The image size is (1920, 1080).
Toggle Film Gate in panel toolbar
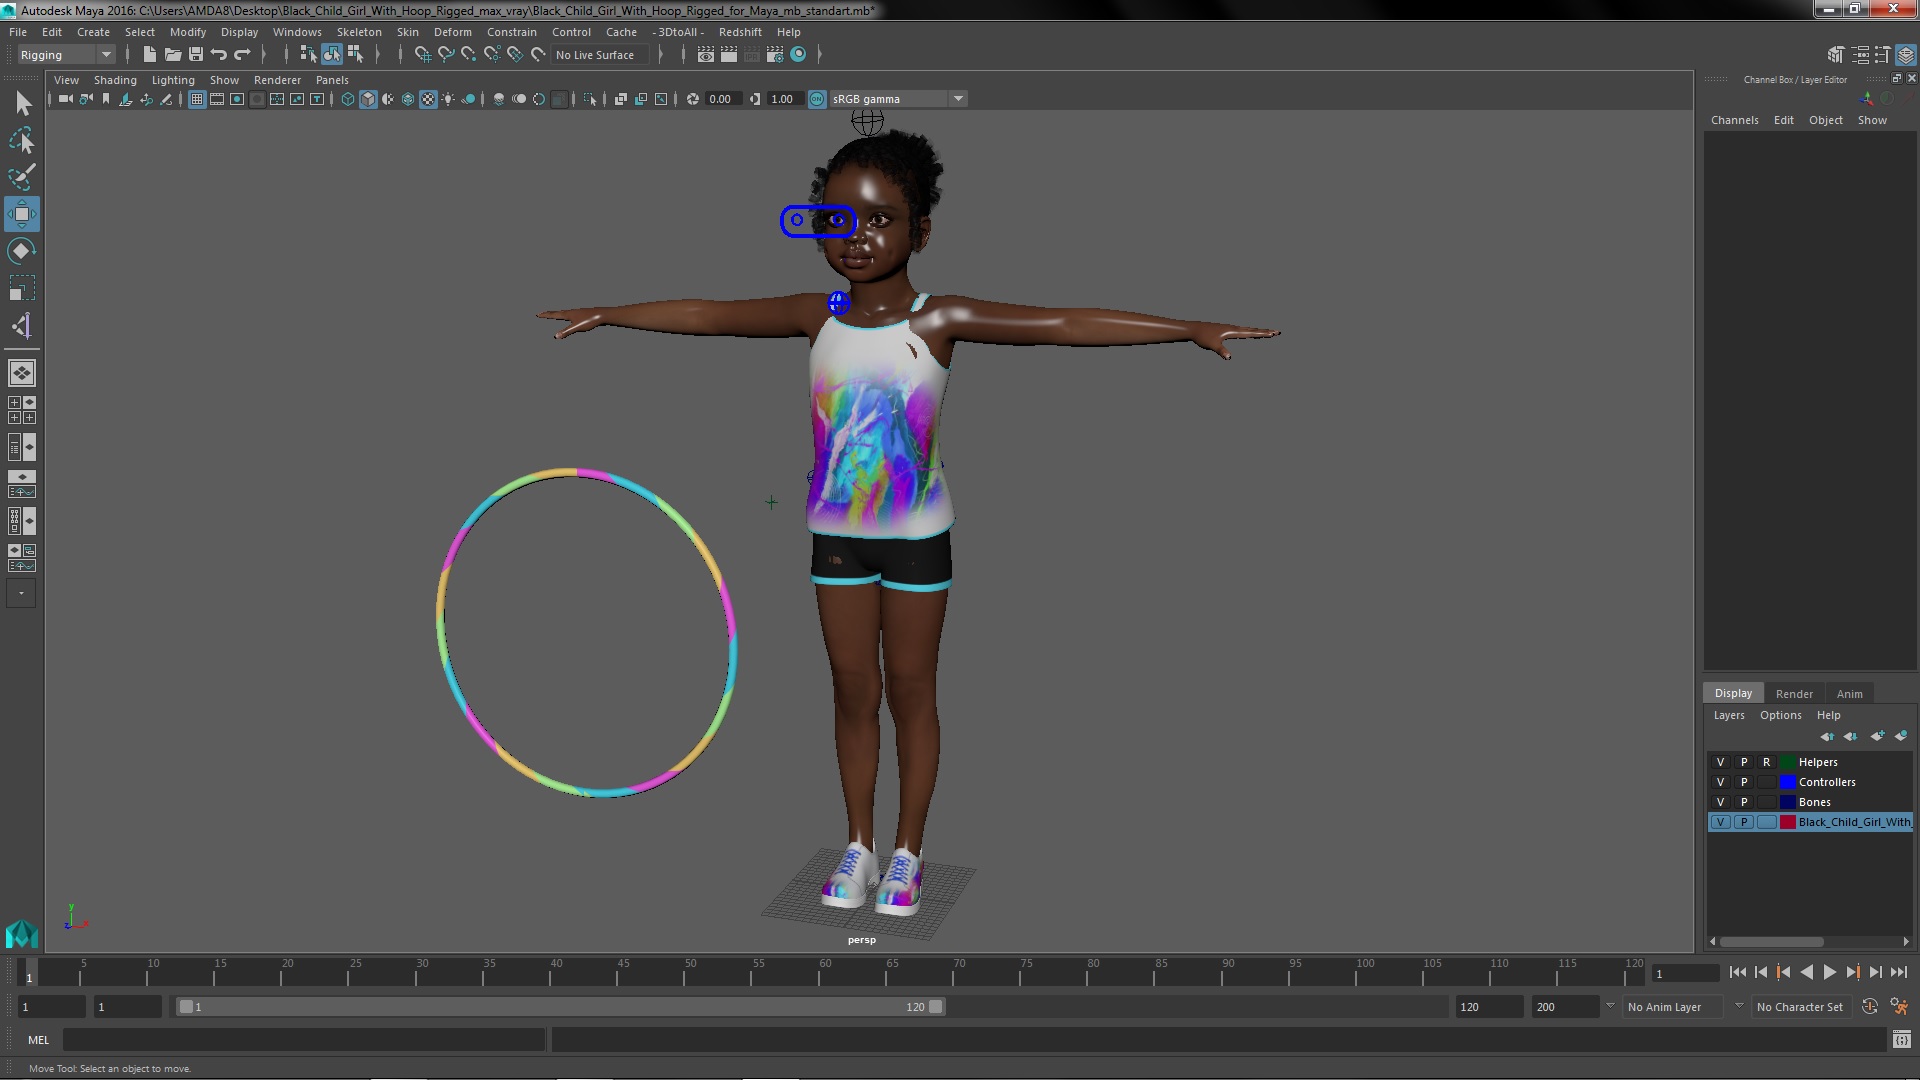click(x=217, y=99)
